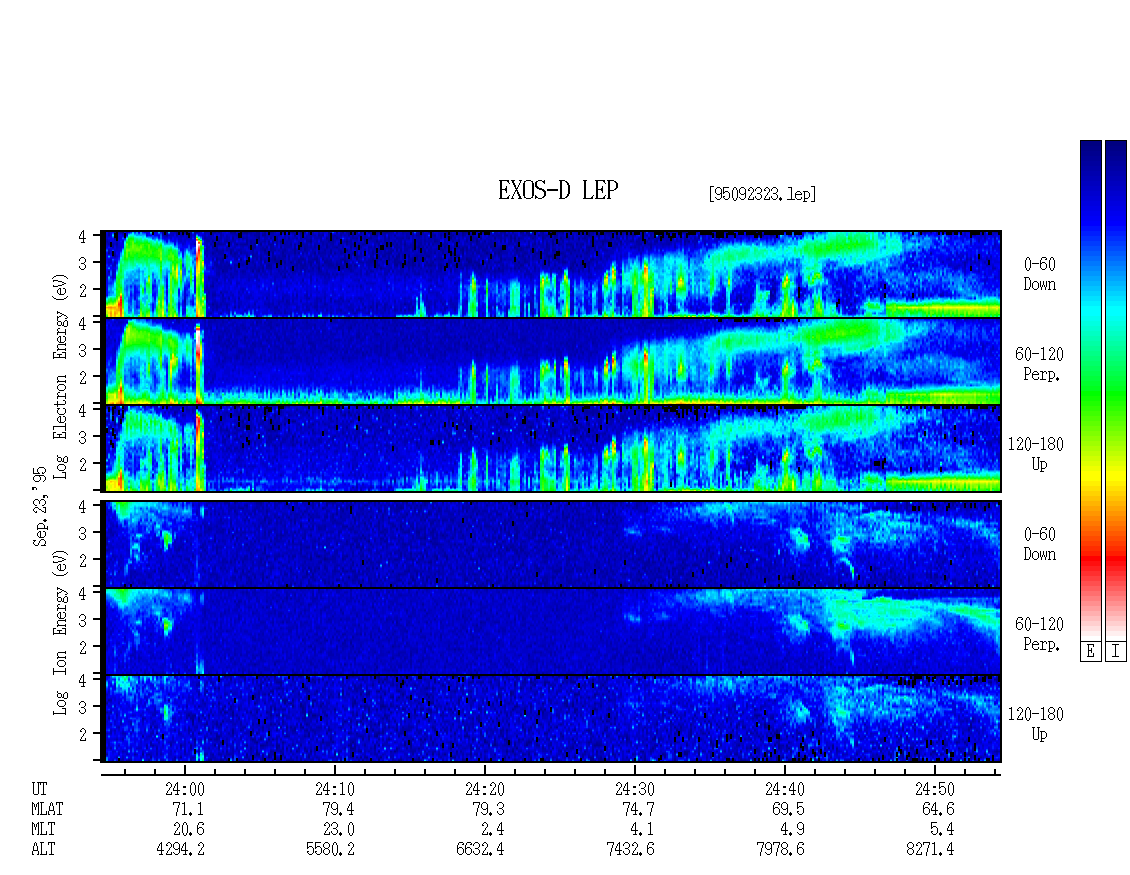The image size is (1130, 875).
Task: Click the 24:30 time tick label
Action: (x=635, y=789)
